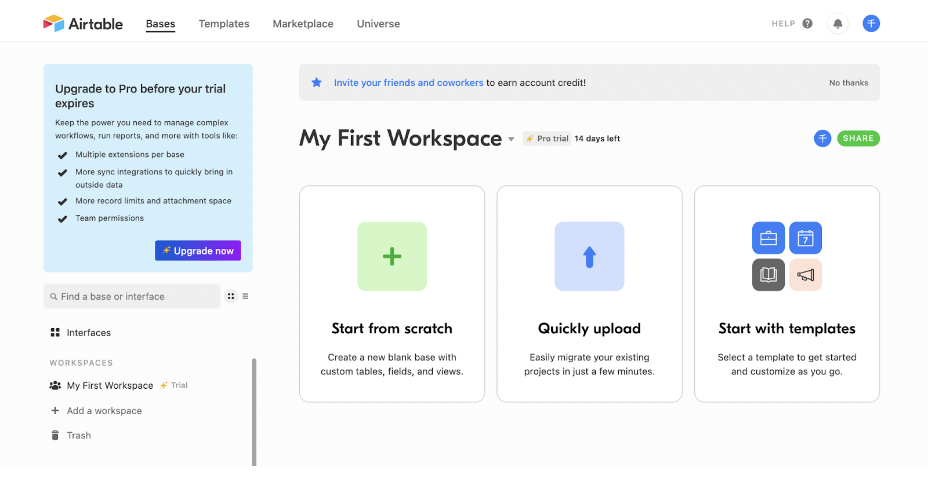Click the WORKSPACES section heading
The height and width of the screenshot is (484, 930).
click(81, 363)
